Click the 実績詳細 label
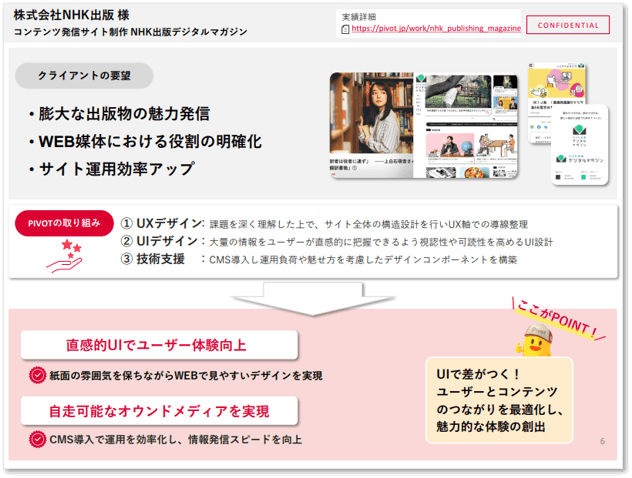The width and height of the screenshot is (632, 478). [x=359, y=17]
